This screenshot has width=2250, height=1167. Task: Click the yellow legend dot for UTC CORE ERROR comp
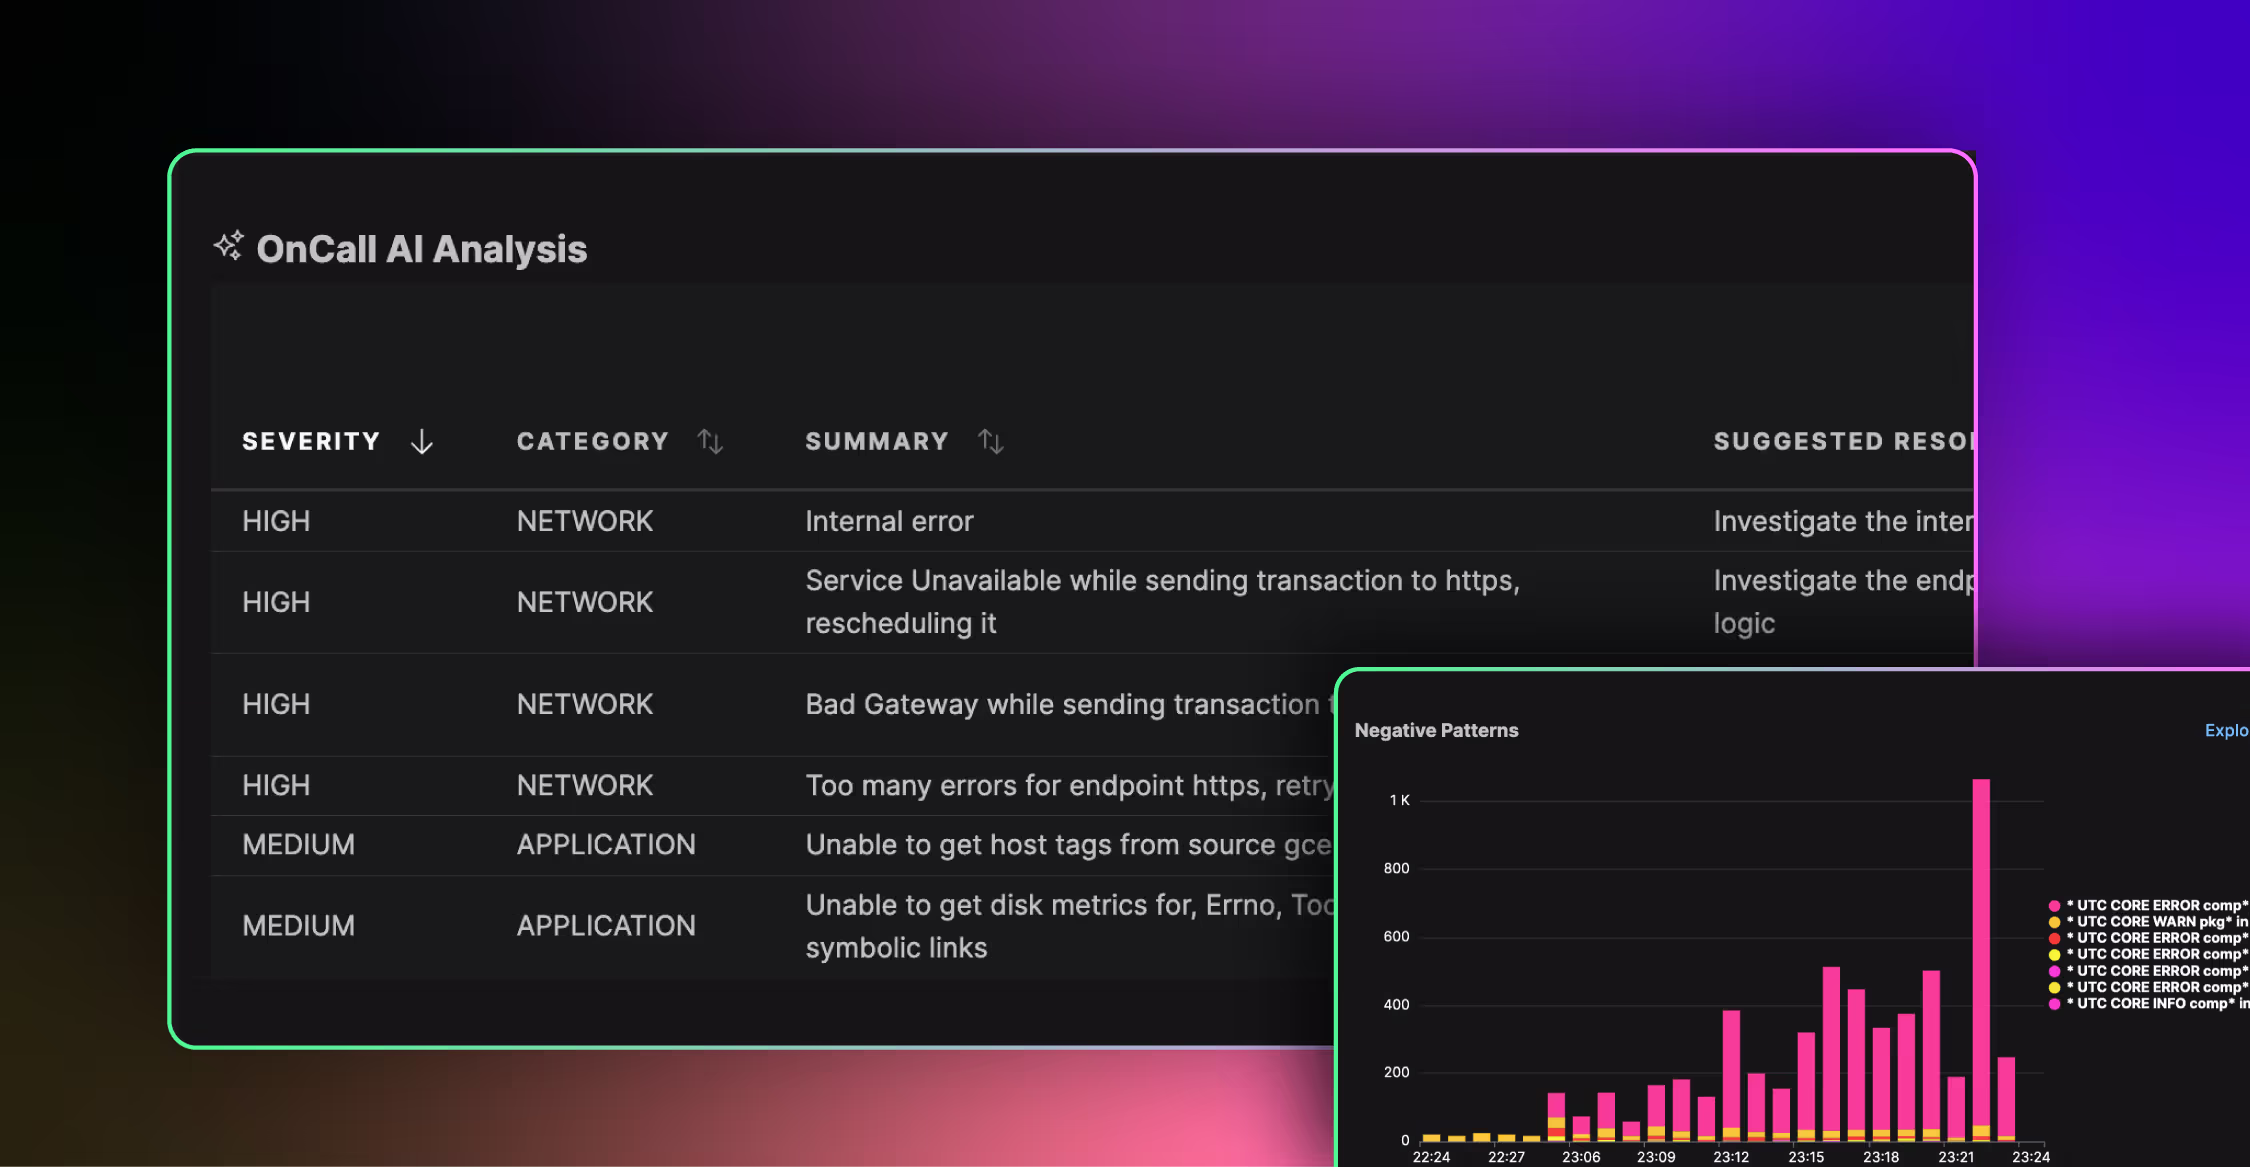2055,954
